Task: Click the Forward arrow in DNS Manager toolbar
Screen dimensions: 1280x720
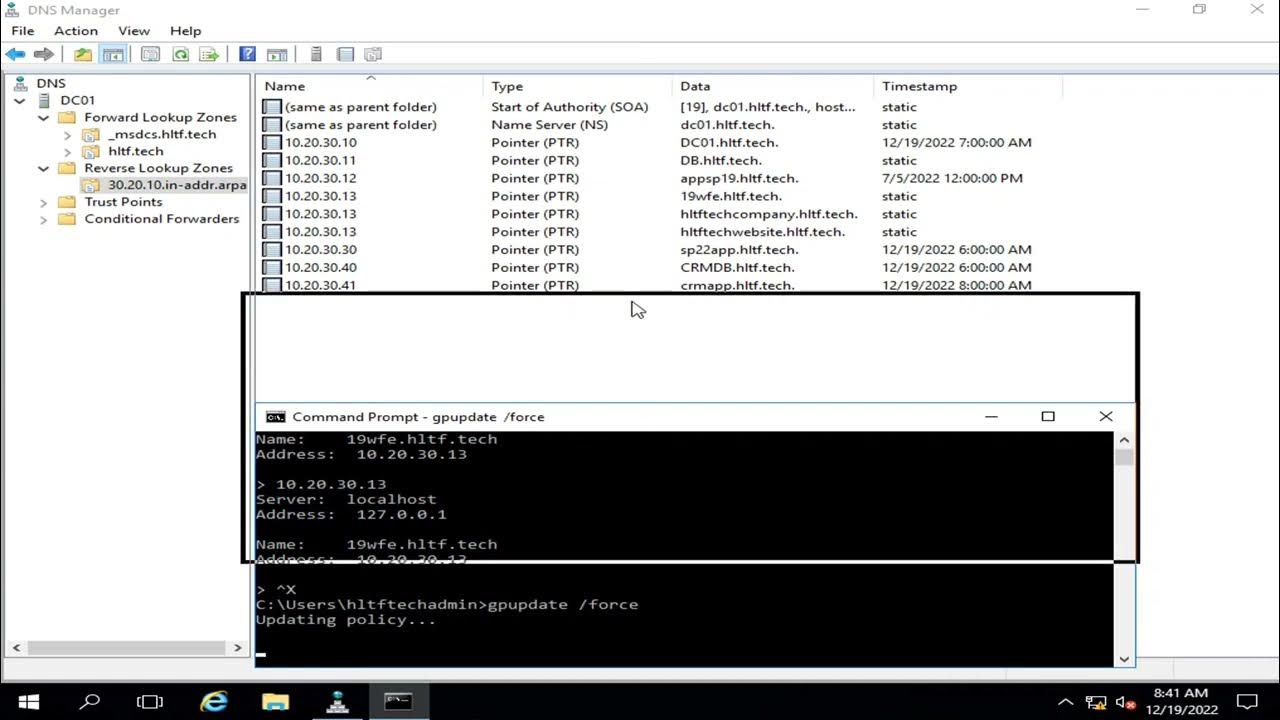Action: (43, 54)
